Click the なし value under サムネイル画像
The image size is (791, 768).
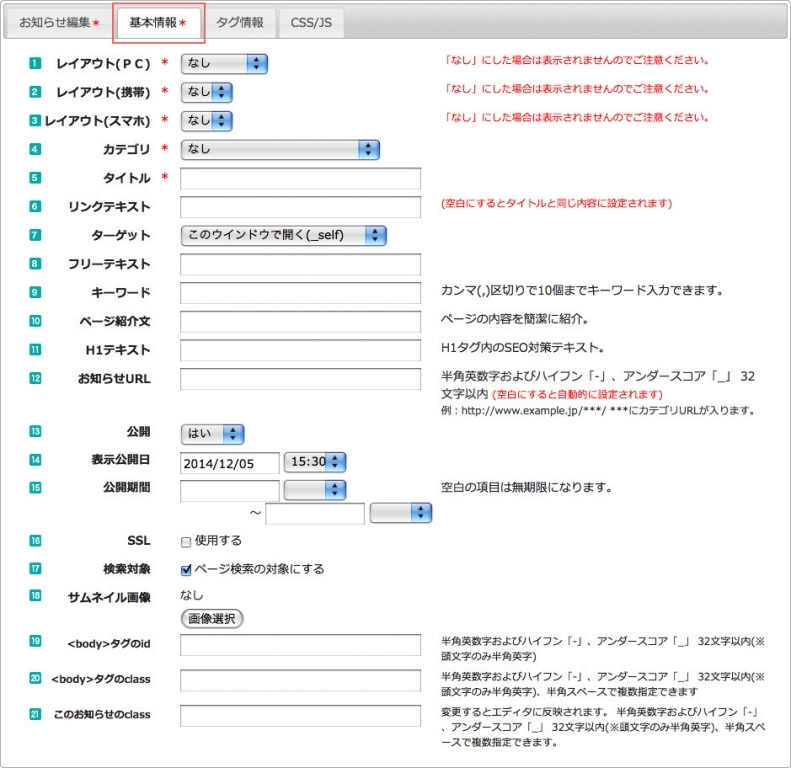[192, 595]
